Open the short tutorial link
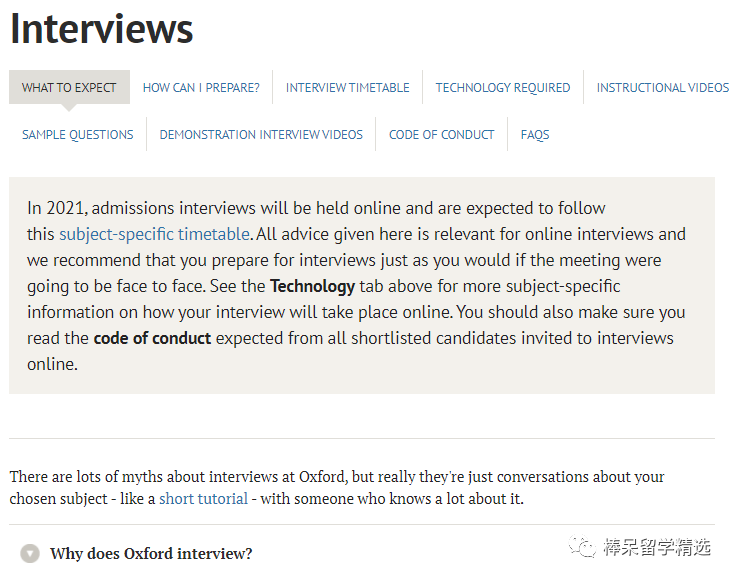 tap(203, 498)
